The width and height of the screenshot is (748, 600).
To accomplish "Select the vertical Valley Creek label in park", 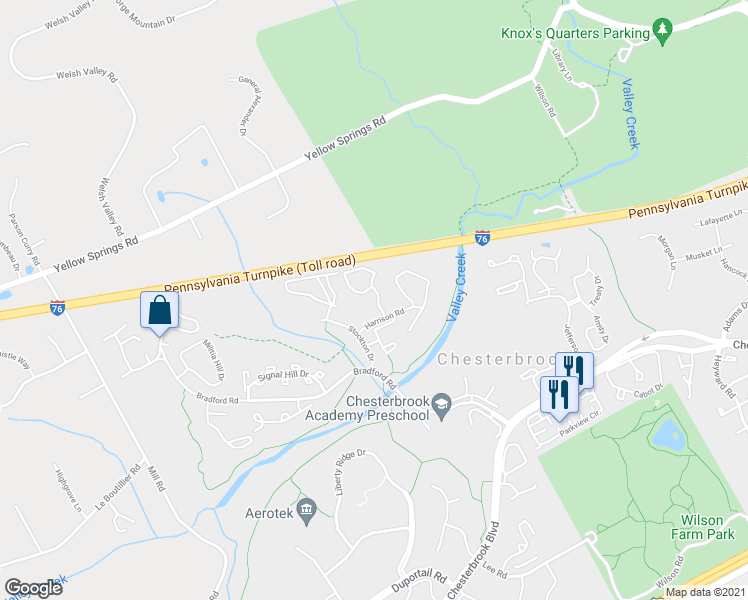I will pos(631,114).
